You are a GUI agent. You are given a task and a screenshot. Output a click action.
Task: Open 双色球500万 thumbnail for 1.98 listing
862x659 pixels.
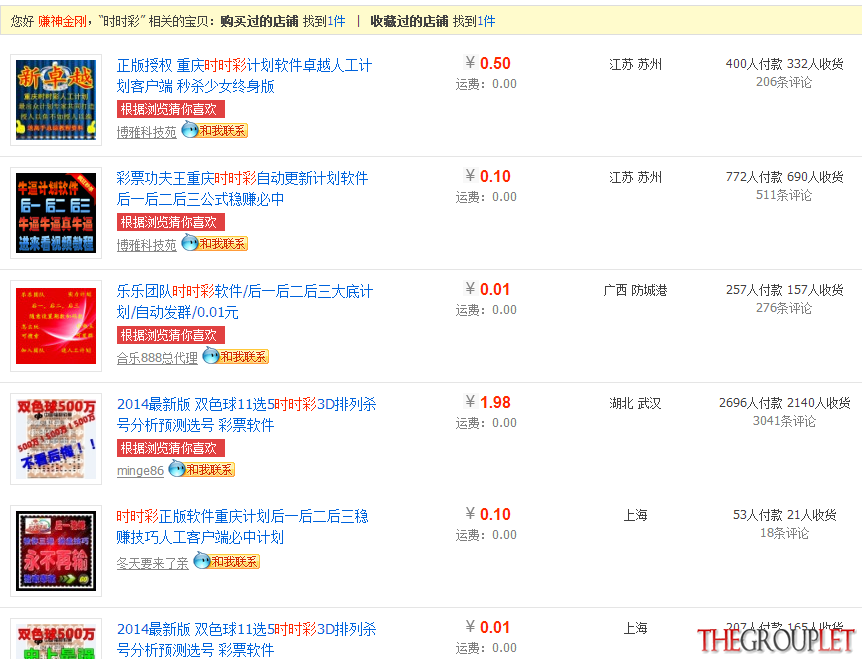click(x=56, y=439)
